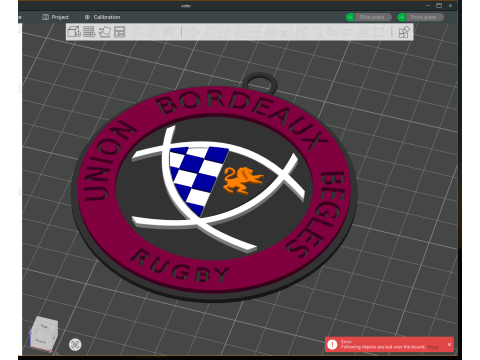Open the Calibration tab
The height and width of the screenshot is (360, 480).
(x=102, y=17)
